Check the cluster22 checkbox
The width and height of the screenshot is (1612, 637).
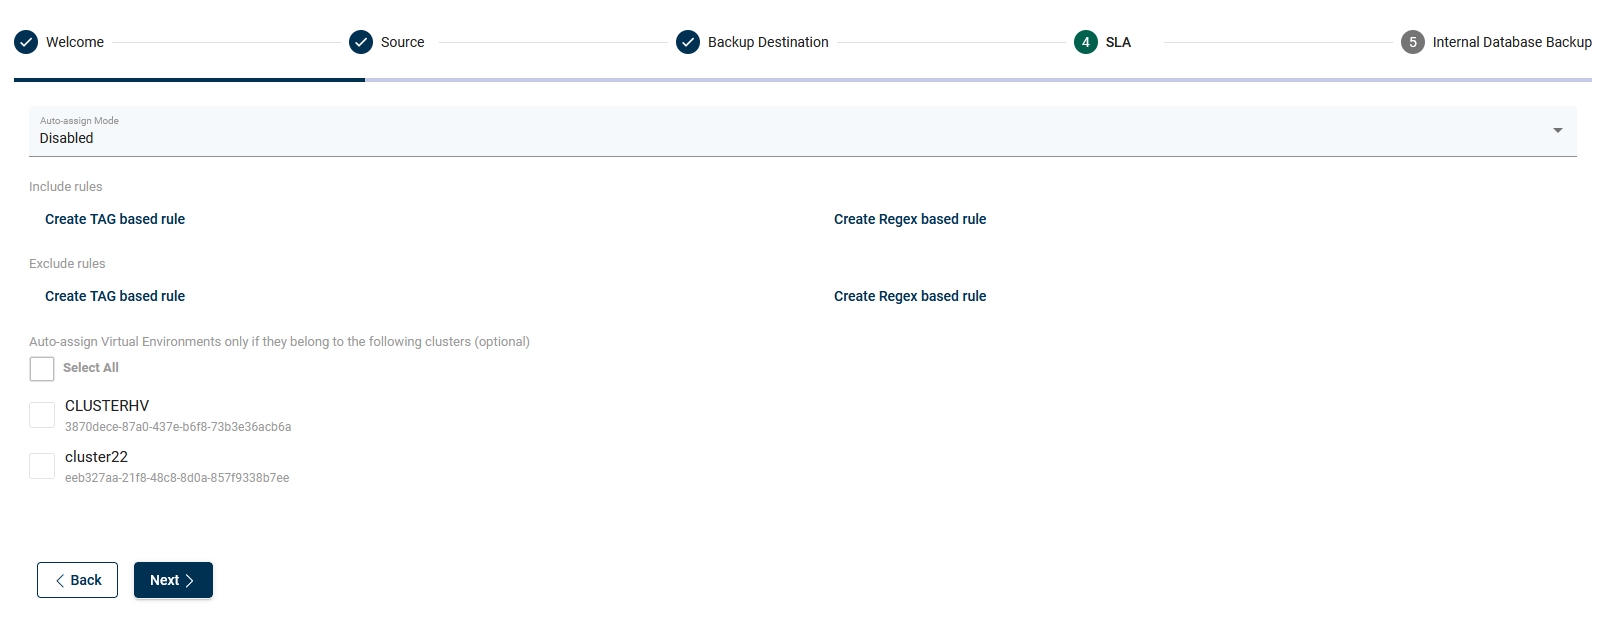point(42,466)
